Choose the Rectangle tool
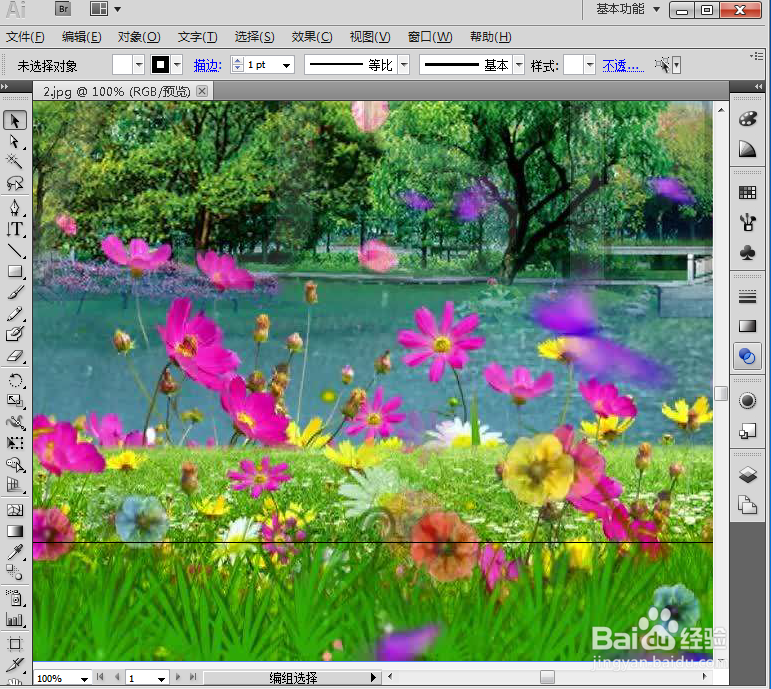 coord(15,271)
